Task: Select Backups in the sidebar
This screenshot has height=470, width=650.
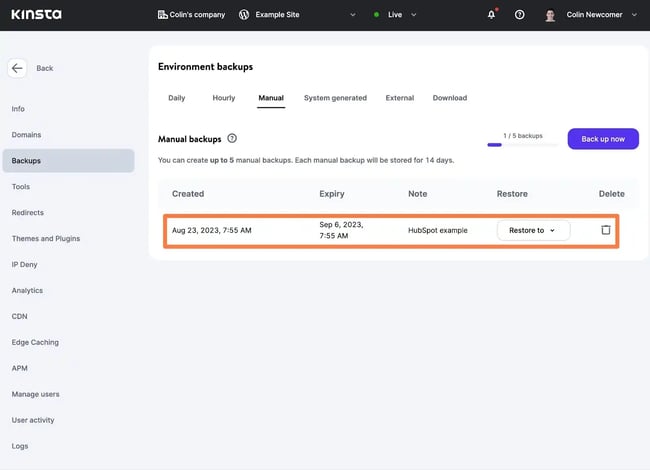Action: click(68, 160)
